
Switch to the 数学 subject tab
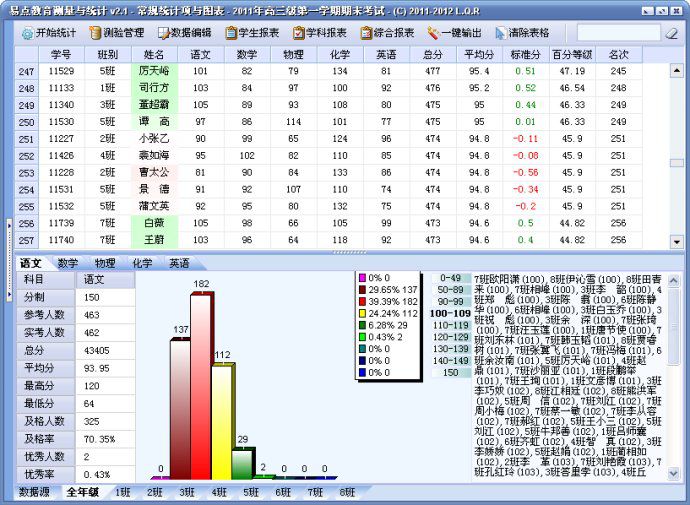[x=68, y=263]
